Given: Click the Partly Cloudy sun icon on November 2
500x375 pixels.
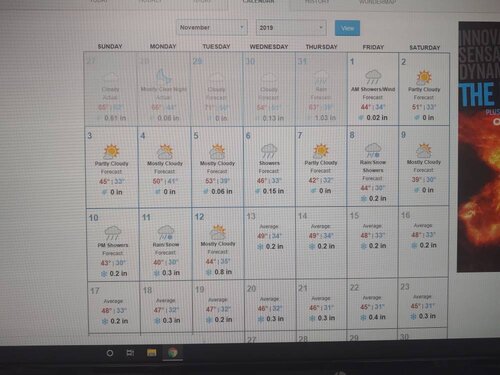Looking at the screenshot, I should [x=424, y=77].
